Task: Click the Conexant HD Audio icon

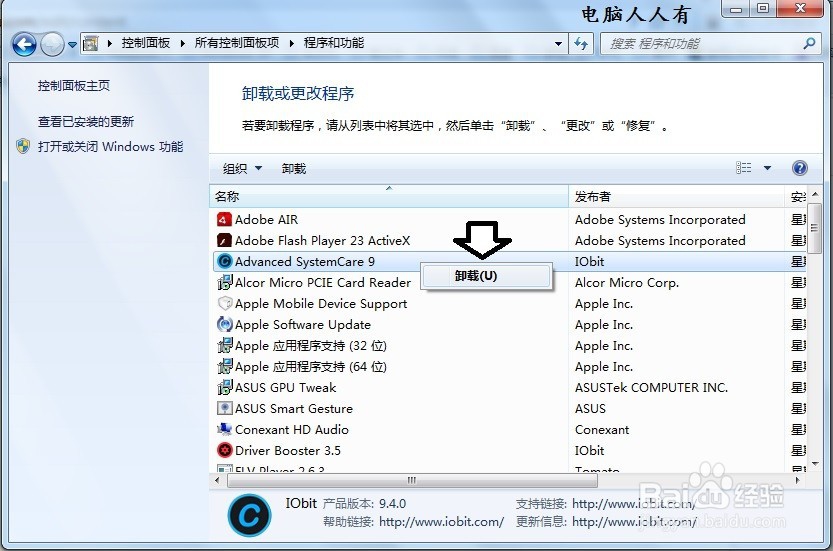Action: pos(225,429)
